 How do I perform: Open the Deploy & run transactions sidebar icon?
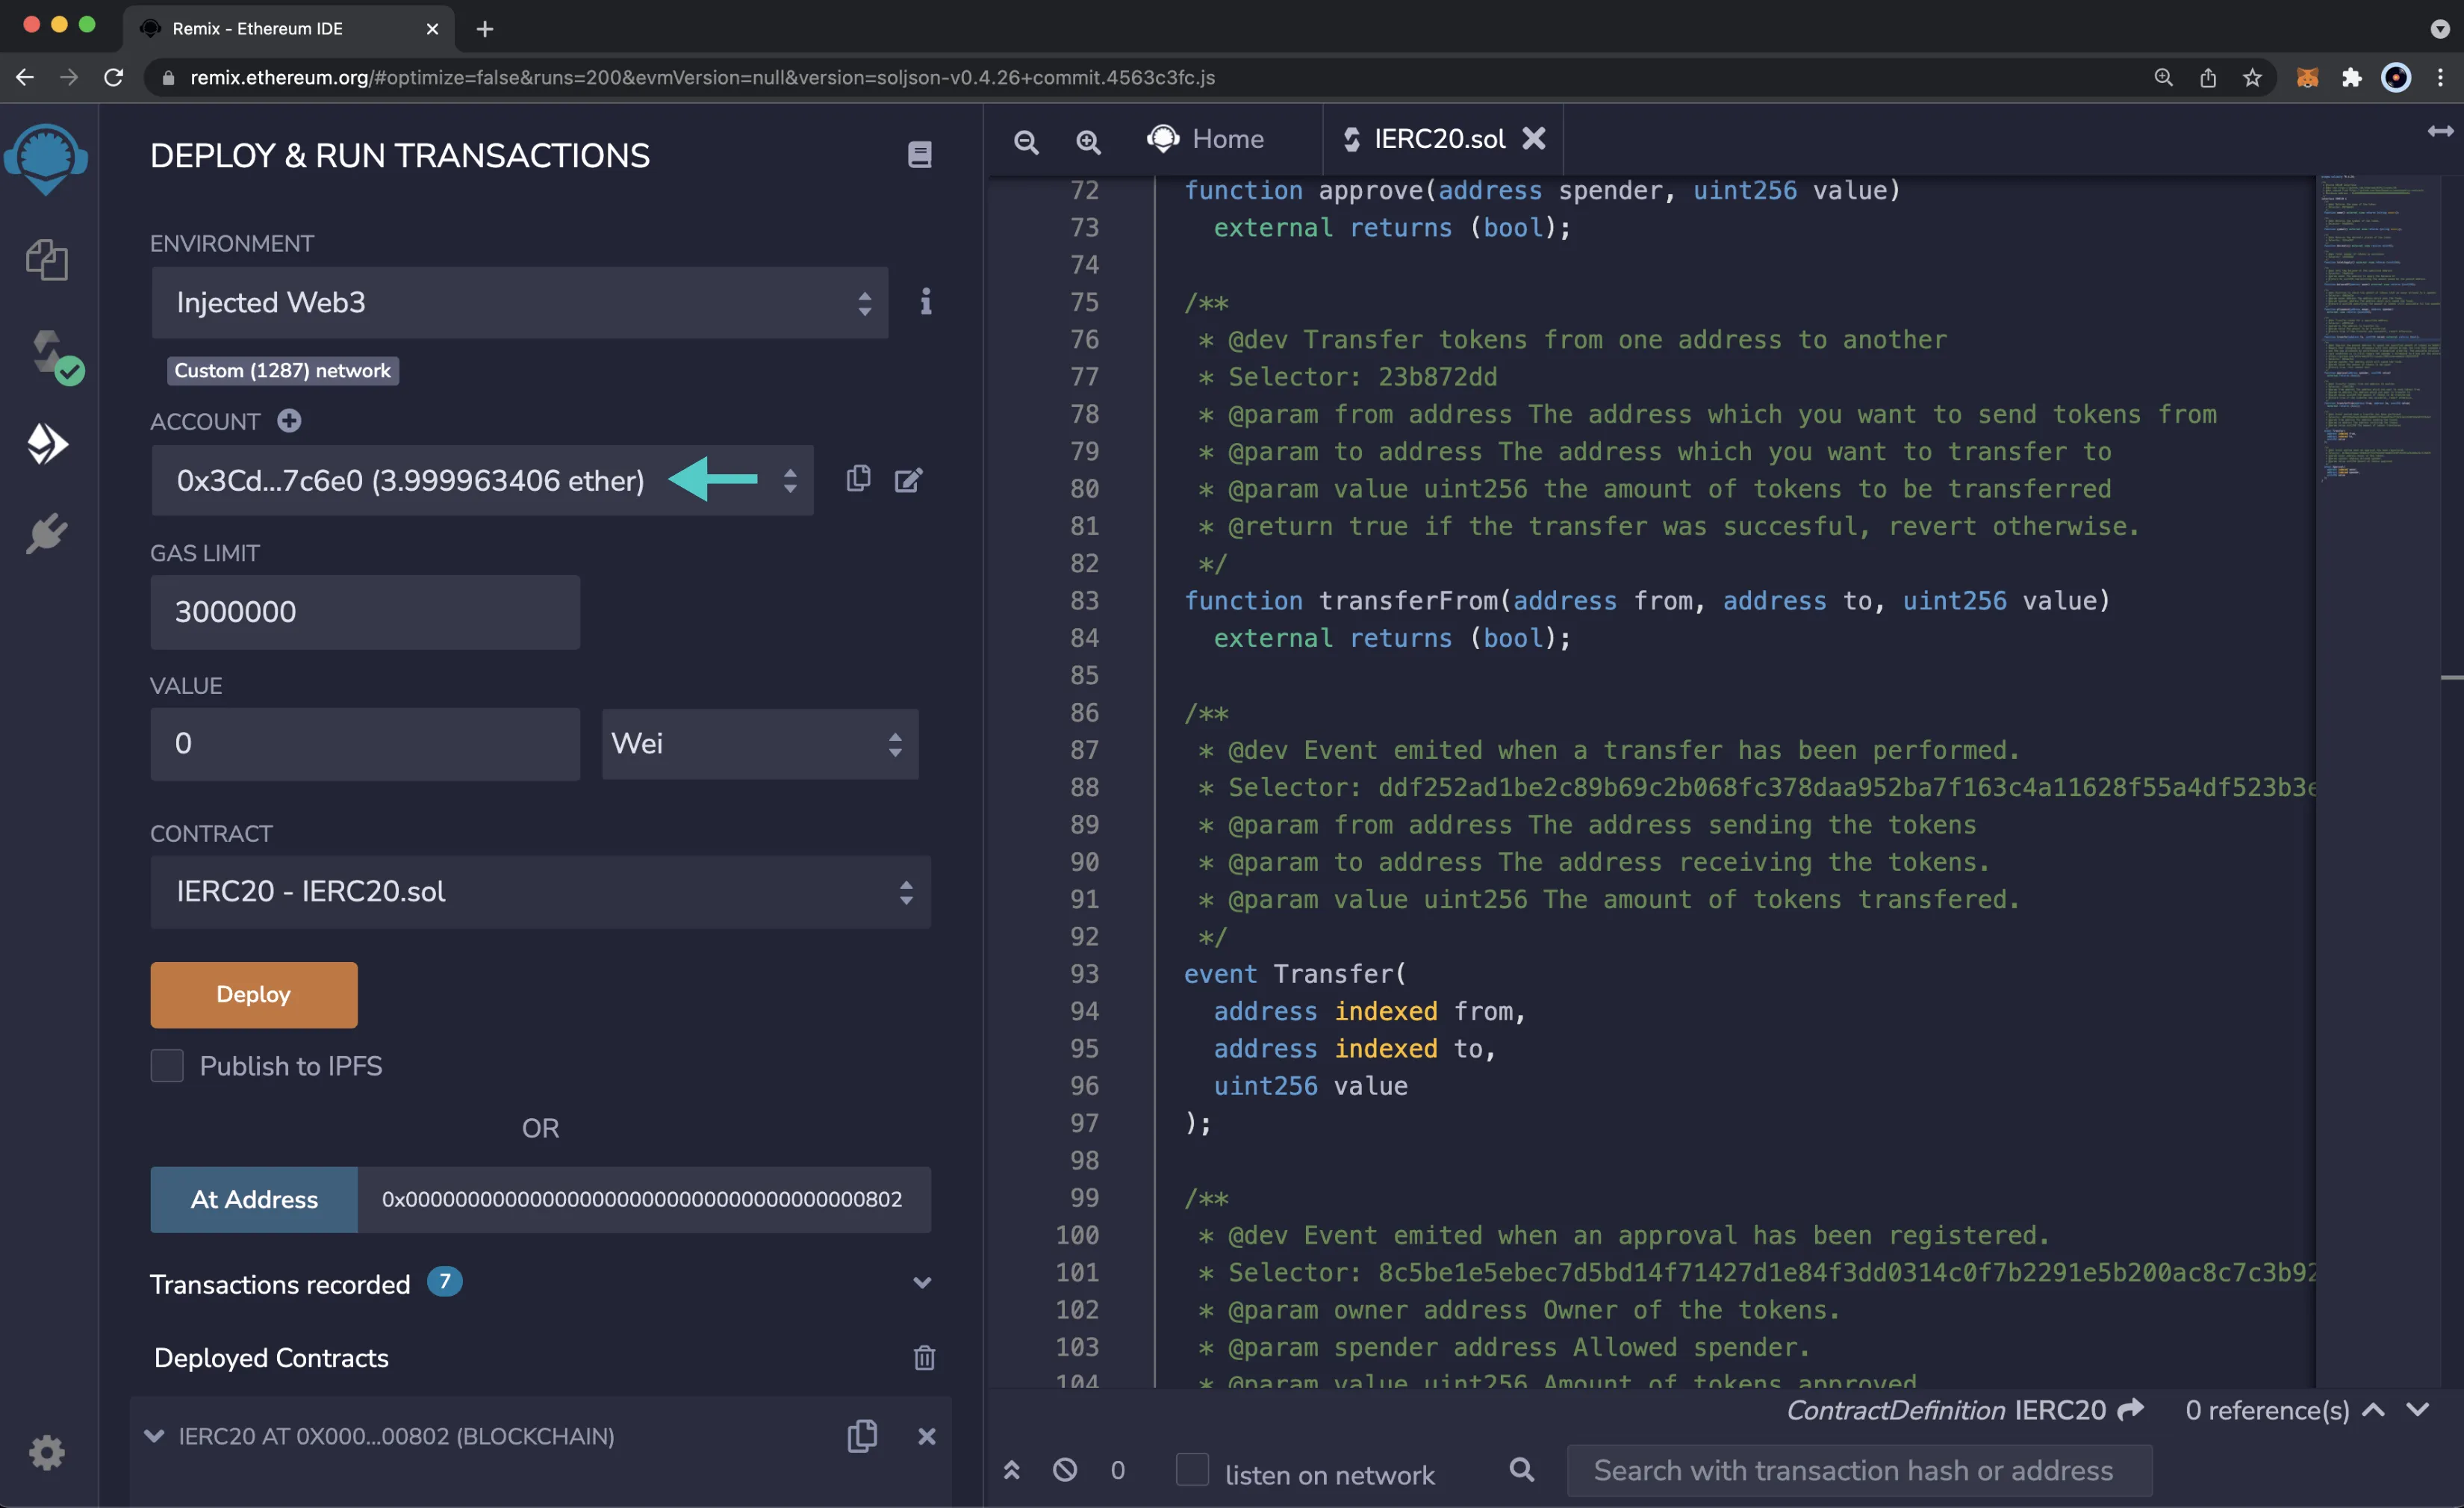click(47, 444)
